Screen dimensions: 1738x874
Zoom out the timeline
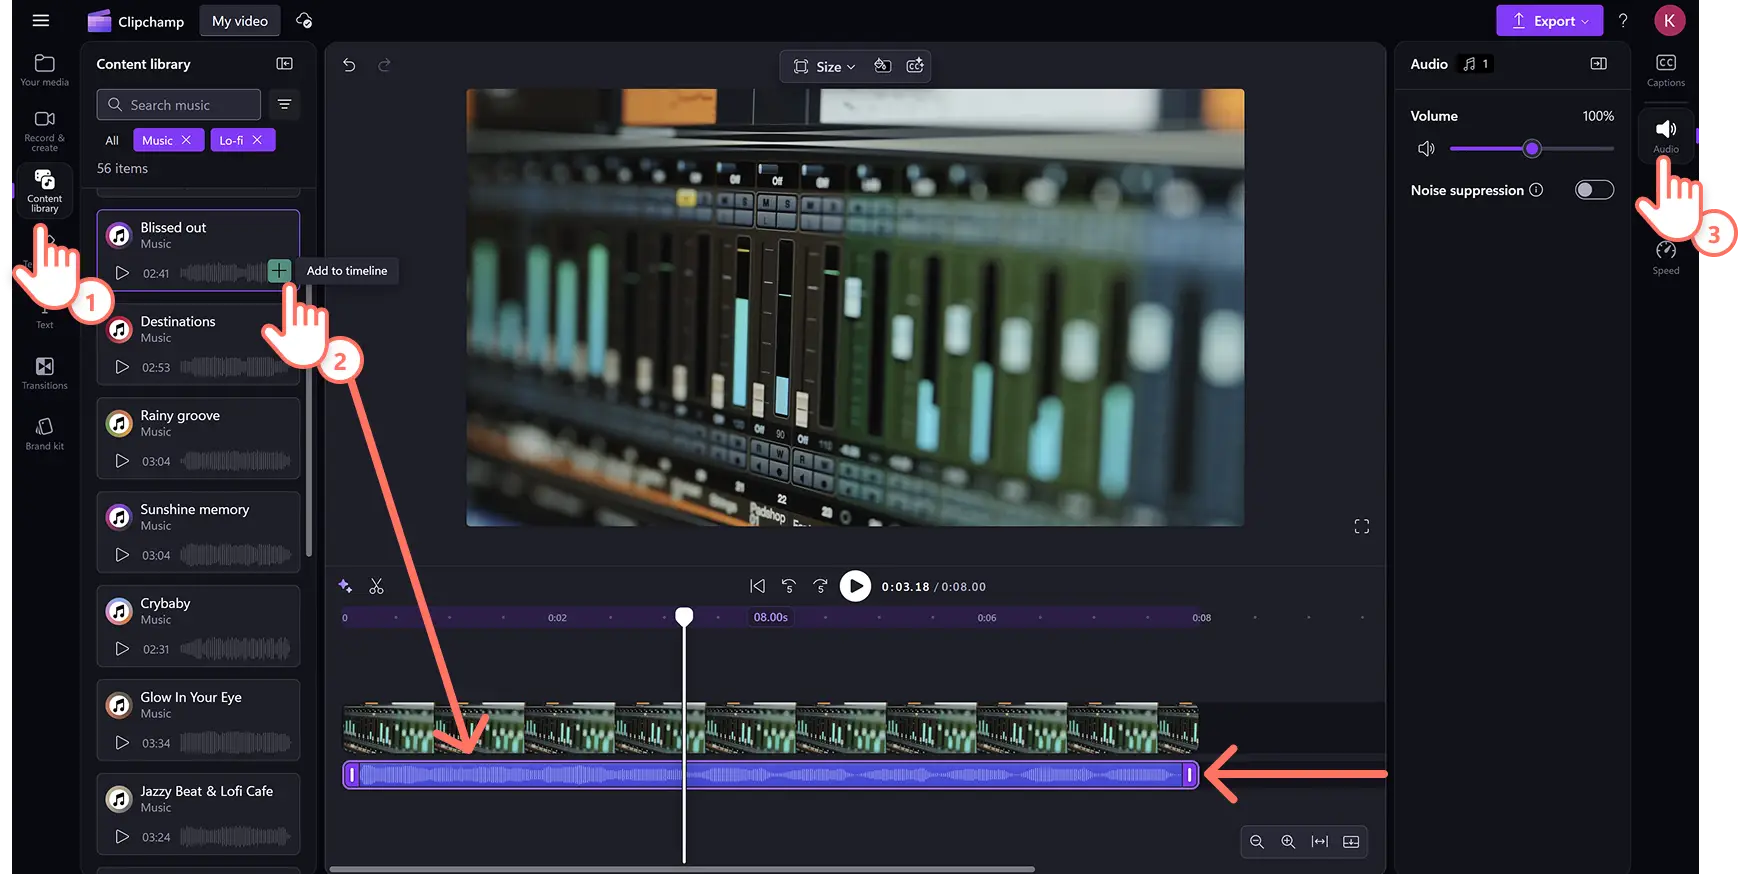click(1257, 842)
